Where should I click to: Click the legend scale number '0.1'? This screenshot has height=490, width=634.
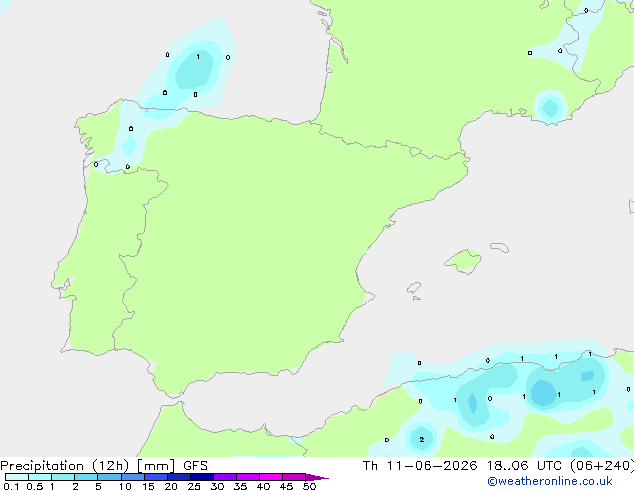click(x=11, y=486)
